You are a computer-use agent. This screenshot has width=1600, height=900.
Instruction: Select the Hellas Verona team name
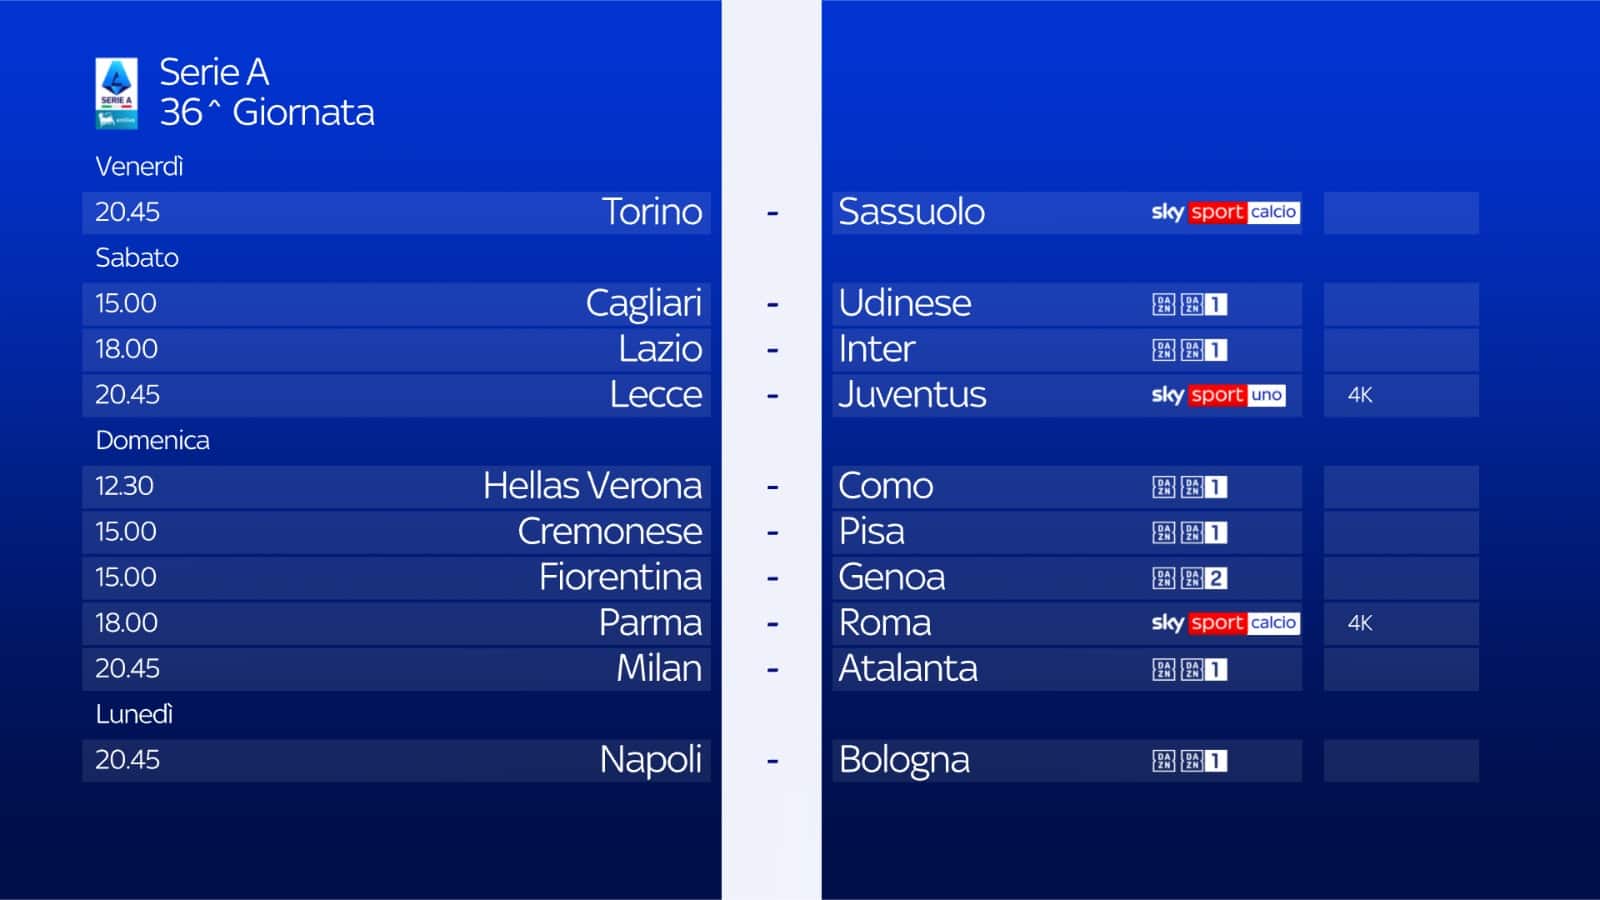(x=592, y=486)
